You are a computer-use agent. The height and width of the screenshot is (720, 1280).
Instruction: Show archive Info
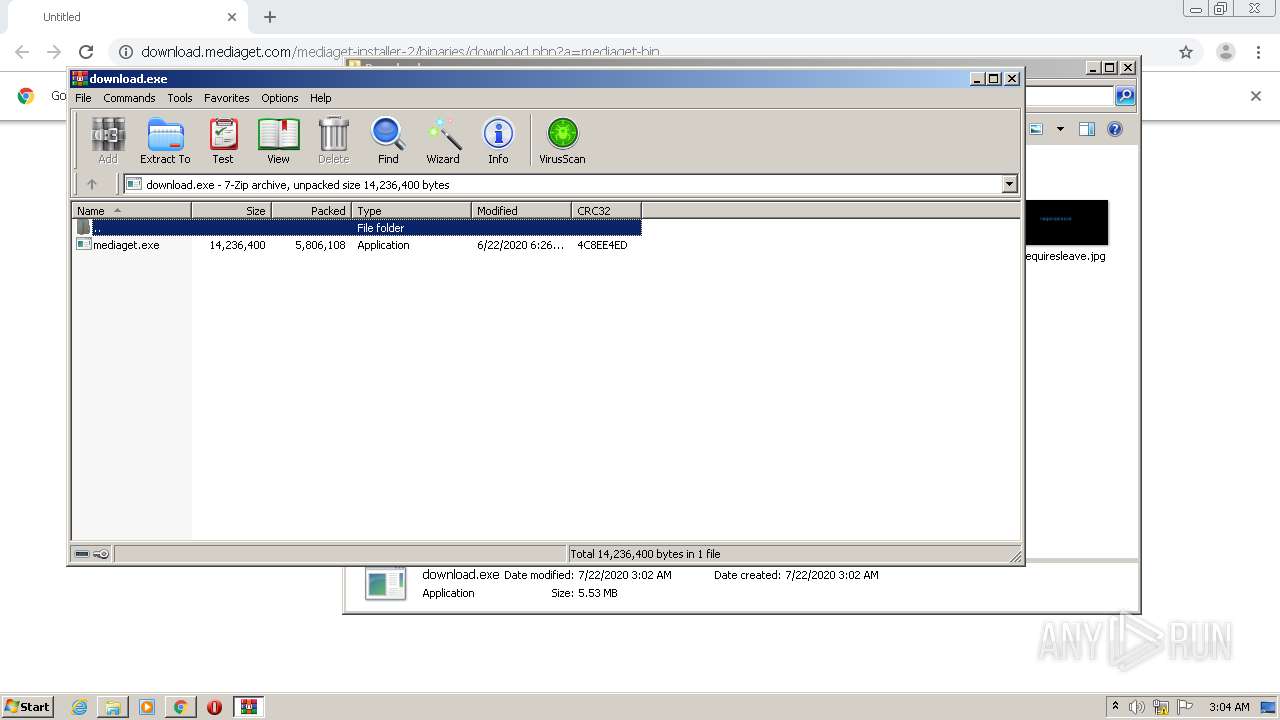(x=498, y=140)
